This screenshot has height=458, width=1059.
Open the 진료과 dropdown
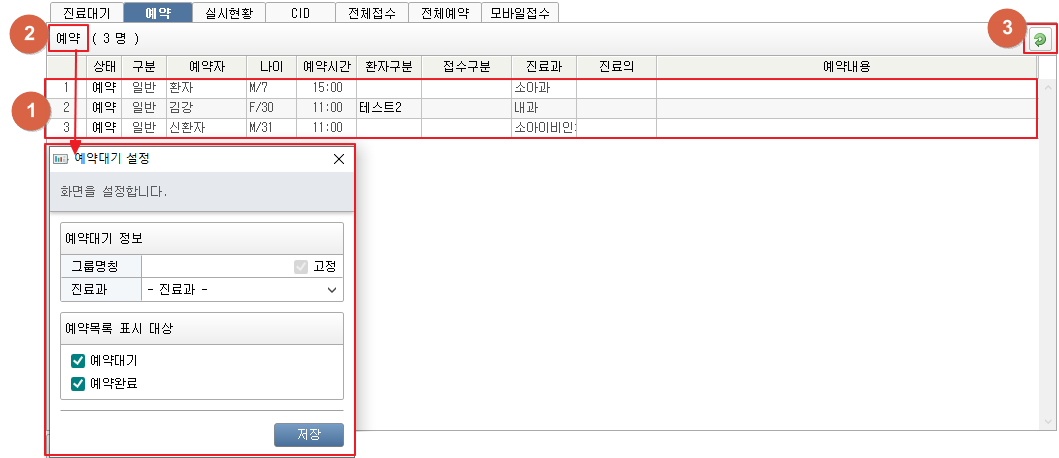[242, 290]
